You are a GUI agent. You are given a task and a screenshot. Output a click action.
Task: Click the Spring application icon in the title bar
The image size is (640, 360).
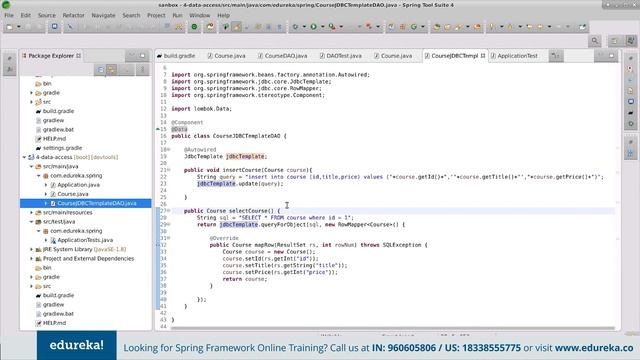pyautogui.click(x=6, y=4)
